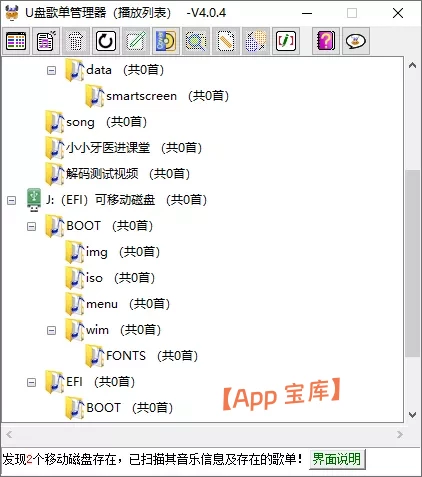Click the circular refresh arrow toolbar icon
The height and width of the screenshot is (477, 422).
coord(106,41)
